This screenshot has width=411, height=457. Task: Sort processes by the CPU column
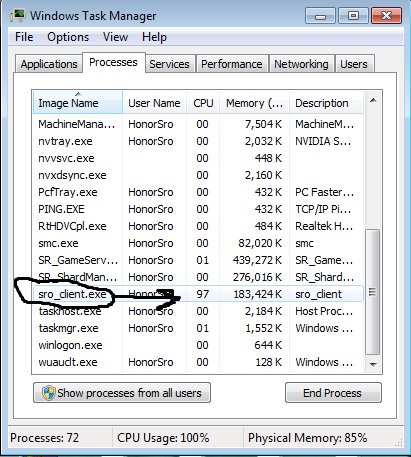coord(203,103)
